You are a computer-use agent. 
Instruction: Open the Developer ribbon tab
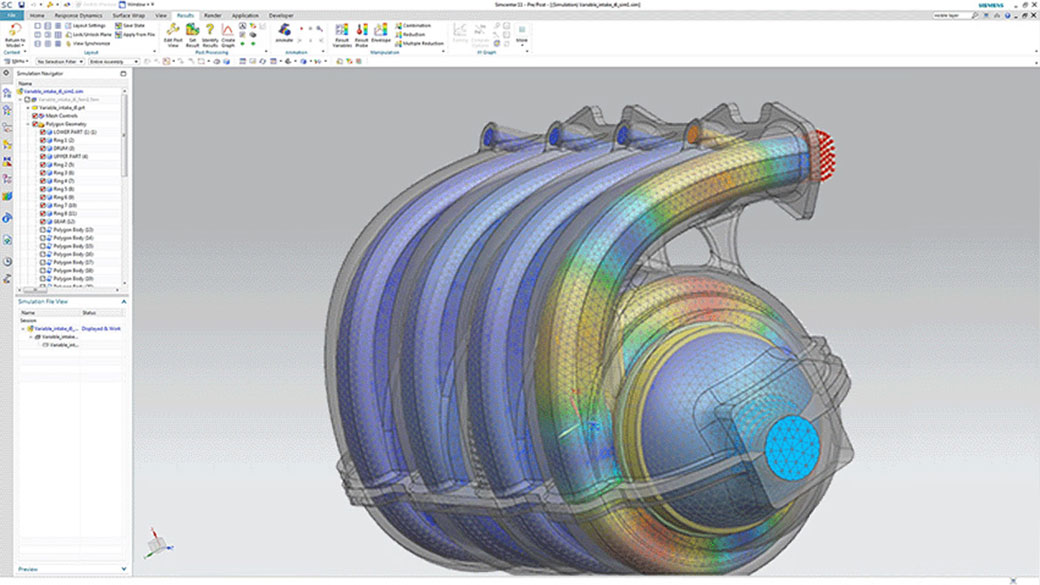281,15
